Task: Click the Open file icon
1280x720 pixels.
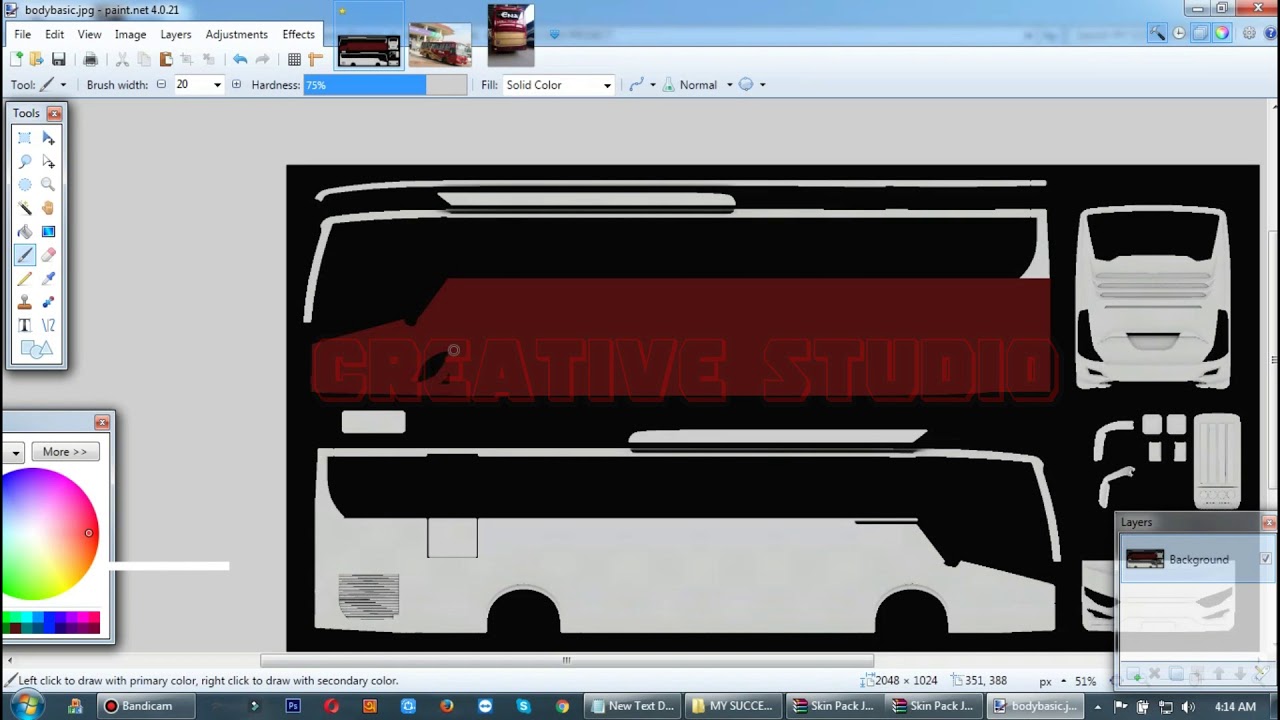Action: pyautogui.click(x=36, y=59)
